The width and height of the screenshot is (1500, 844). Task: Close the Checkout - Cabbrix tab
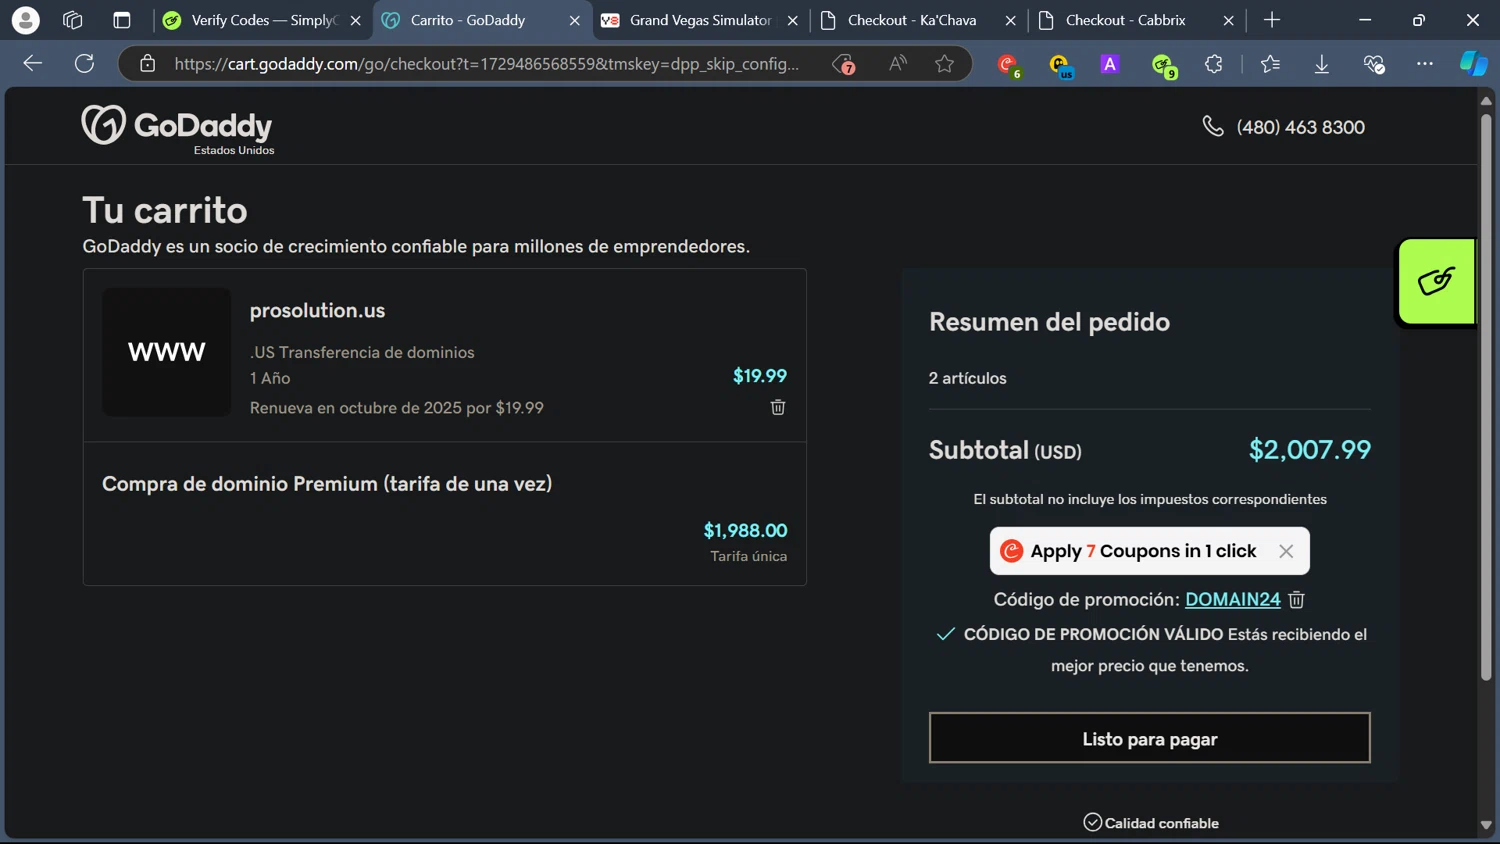click(x=1228, y=20)
